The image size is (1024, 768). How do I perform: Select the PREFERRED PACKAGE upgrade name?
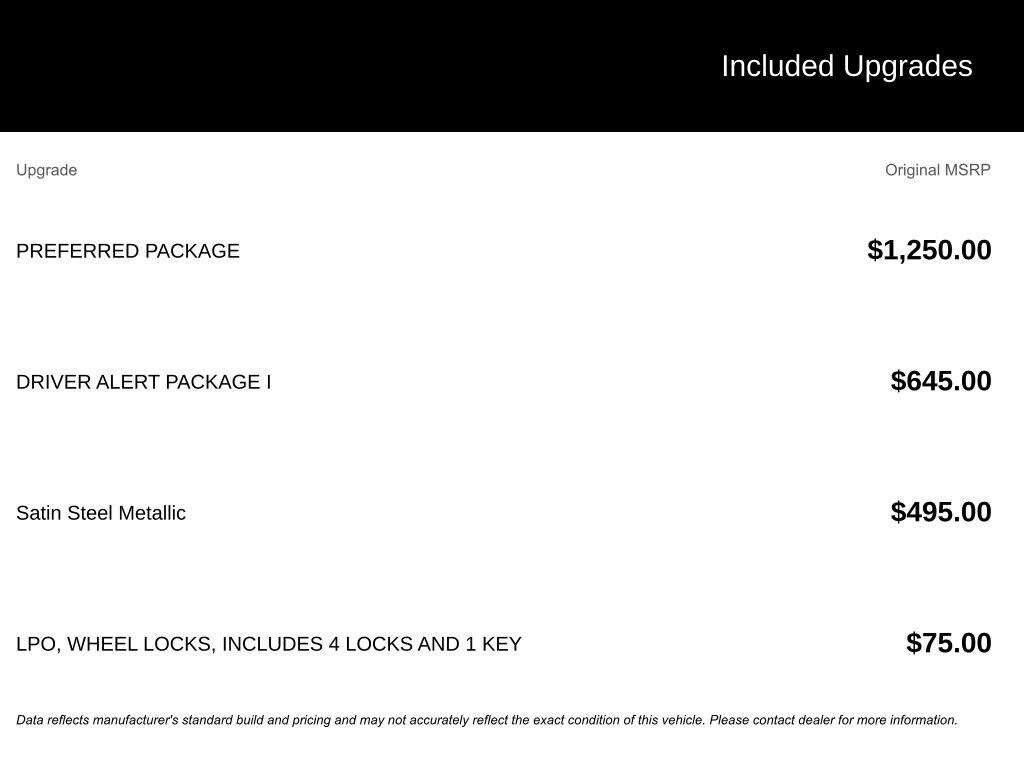pos(128,251)
